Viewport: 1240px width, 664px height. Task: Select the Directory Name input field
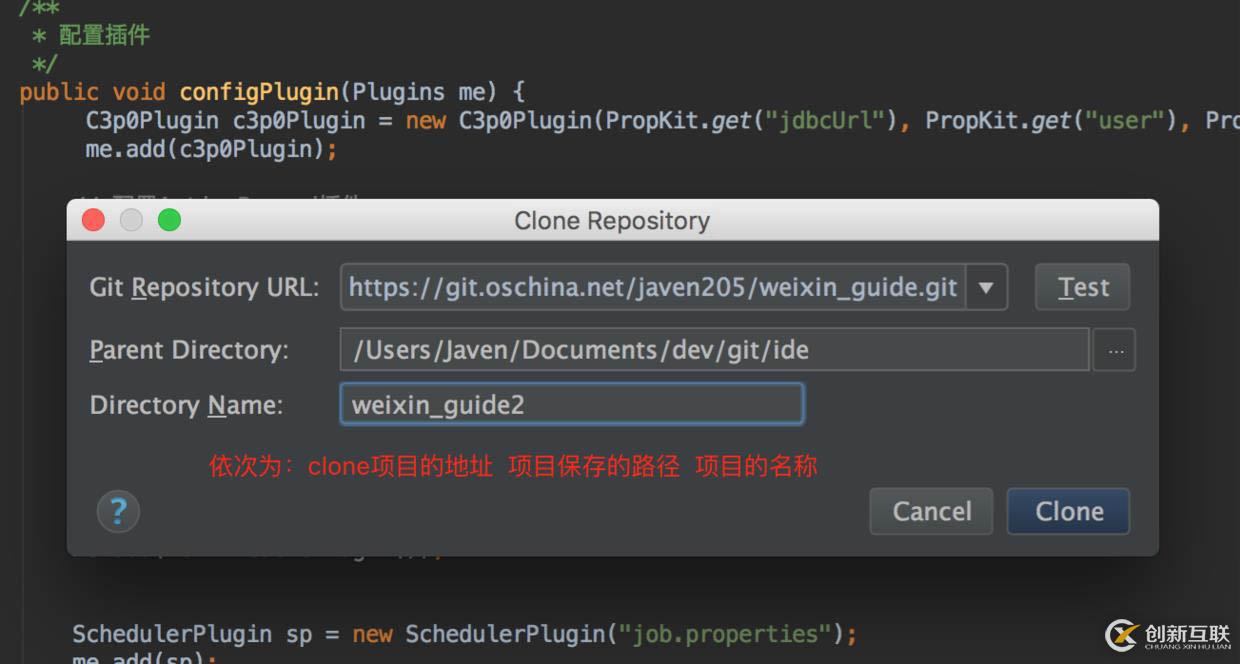coord(571,405)
